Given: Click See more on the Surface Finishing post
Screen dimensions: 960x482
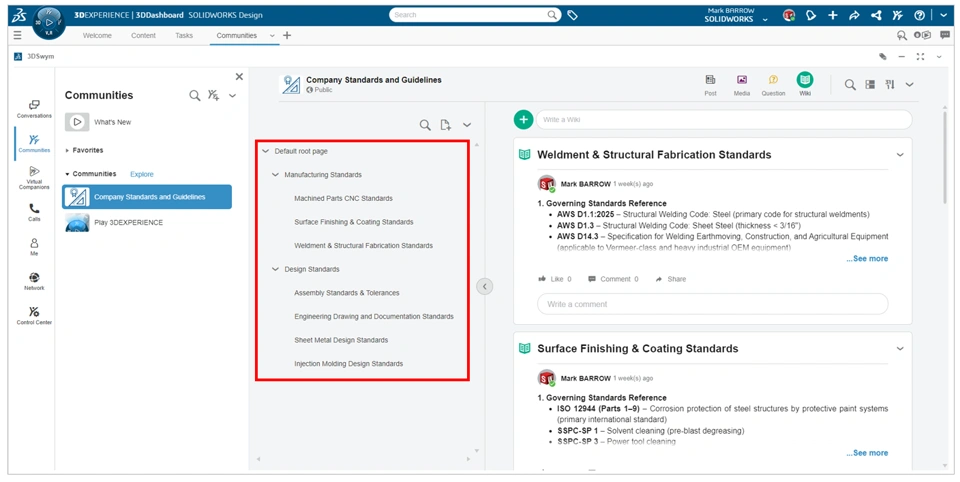Looking at the screenshot, I should [867, 453].
